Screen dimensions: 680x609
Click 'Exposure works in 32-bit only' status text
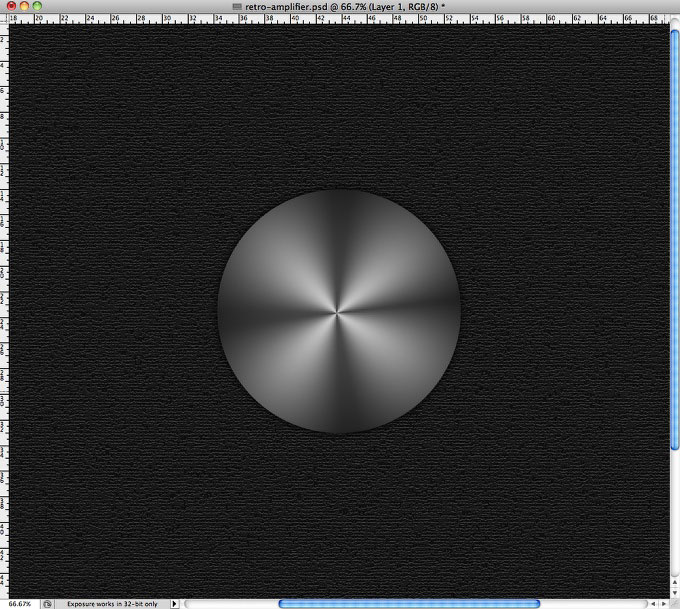(112, 604)
